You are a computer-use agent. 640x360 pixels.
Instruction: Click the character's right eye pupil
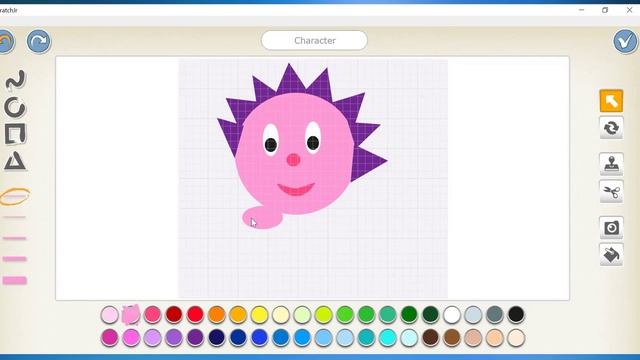pyautogui.click(x=313, y=143)
